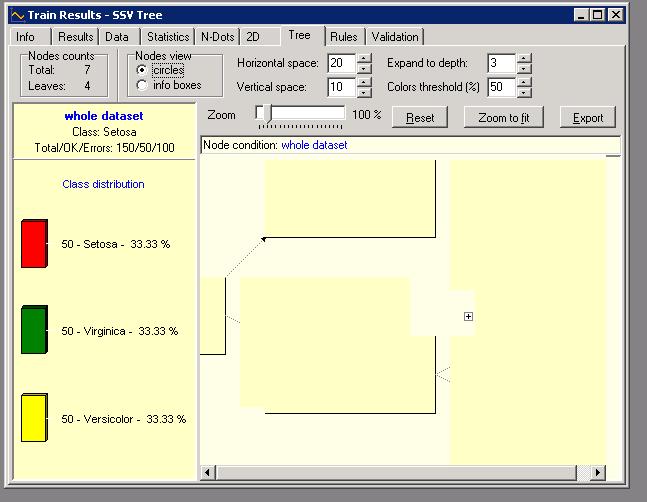
Task: Click the Zoom slider handle
Action: (267, 114)
